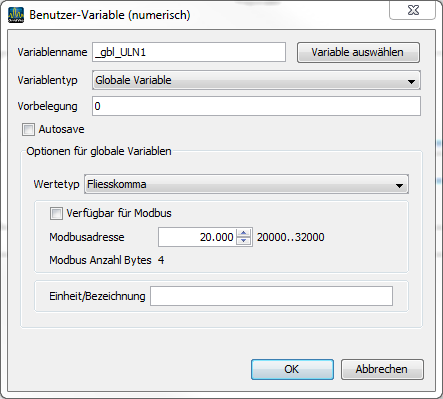443x399 pixels.
Task: Click the application icon in title bar
Action: click(x=16, y=15)
